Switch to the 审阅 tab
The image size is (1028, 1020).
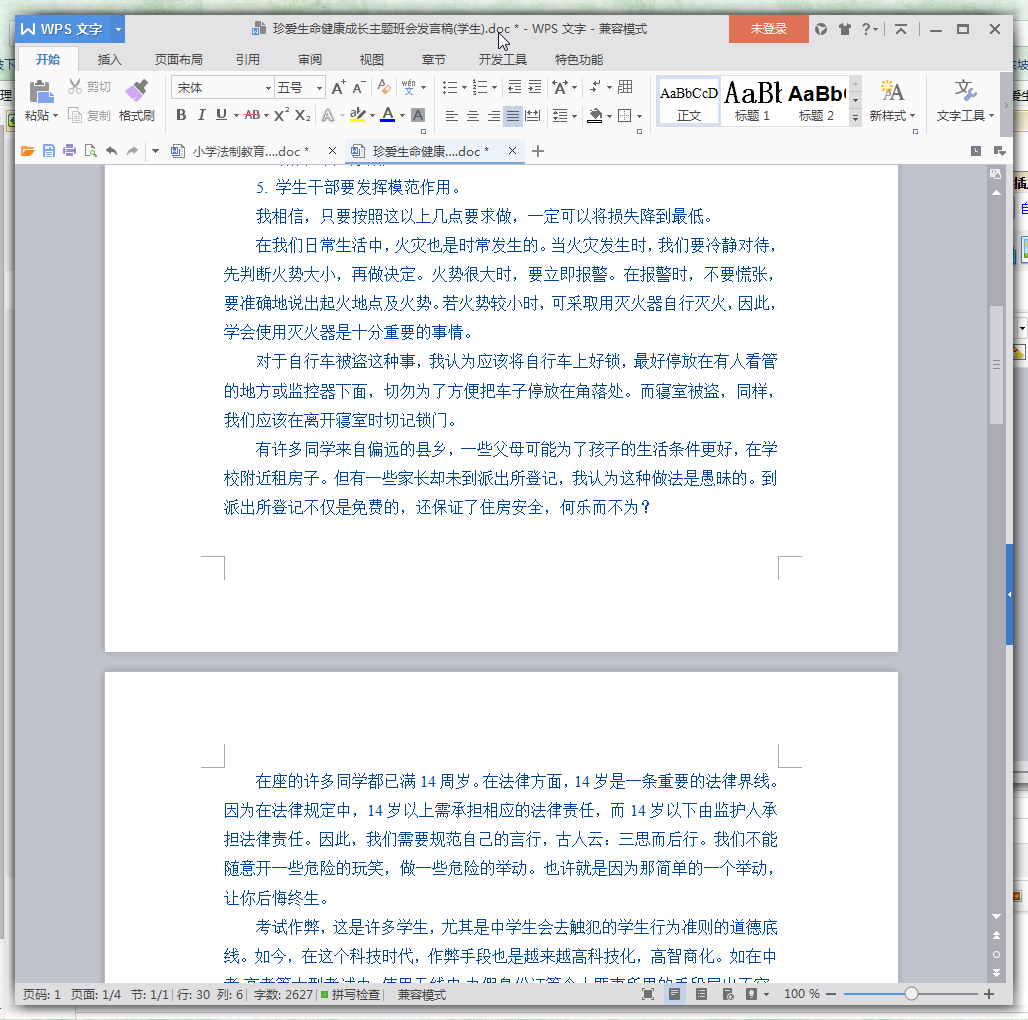(309, 60)
